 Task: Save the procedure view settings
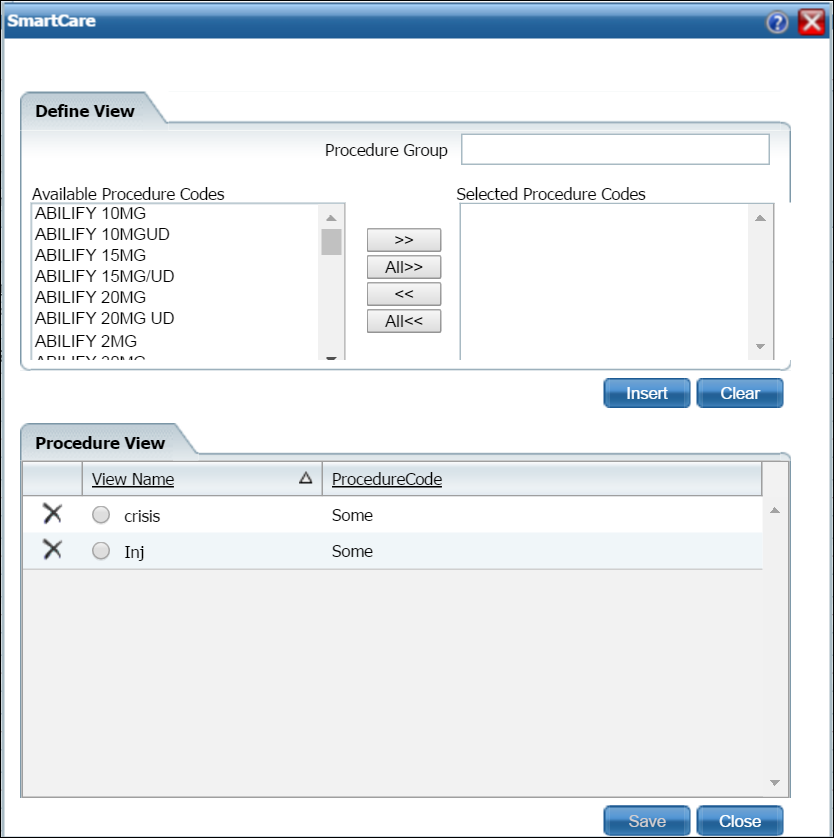646,820
